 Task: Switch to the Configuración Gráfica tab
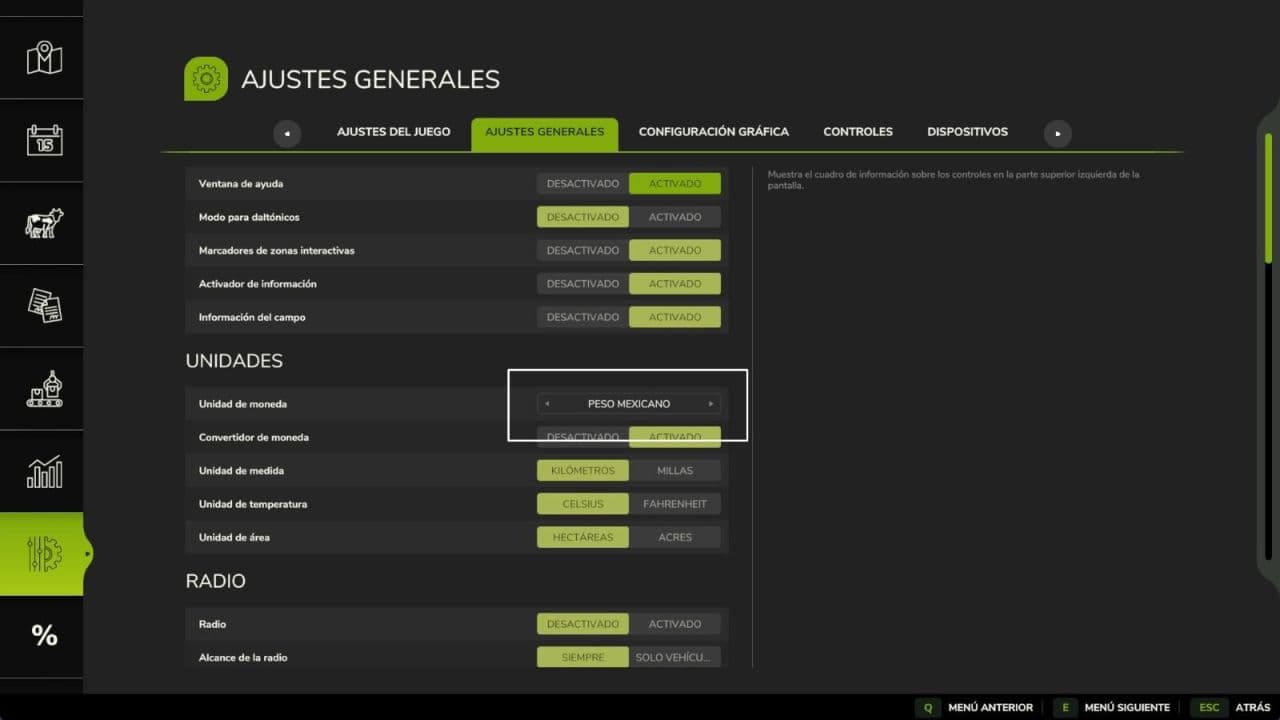714,132
